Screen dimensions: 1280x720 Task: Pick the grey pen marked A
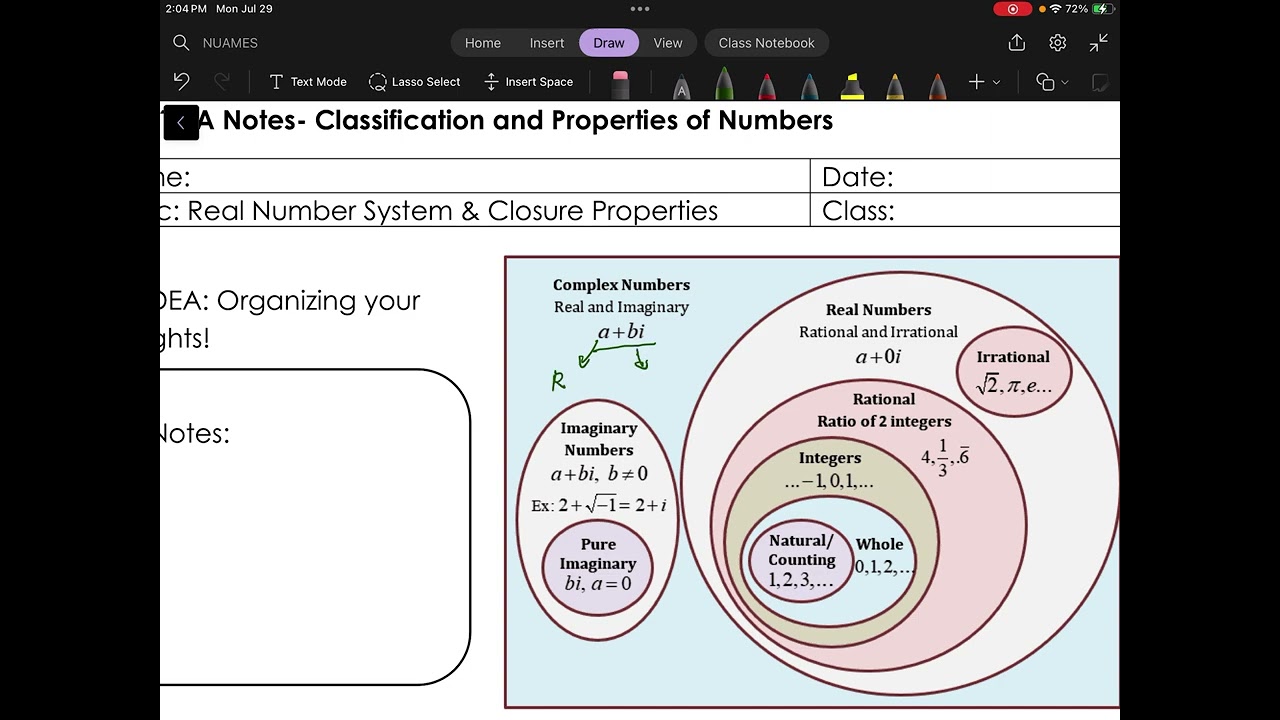coord(682,86)
